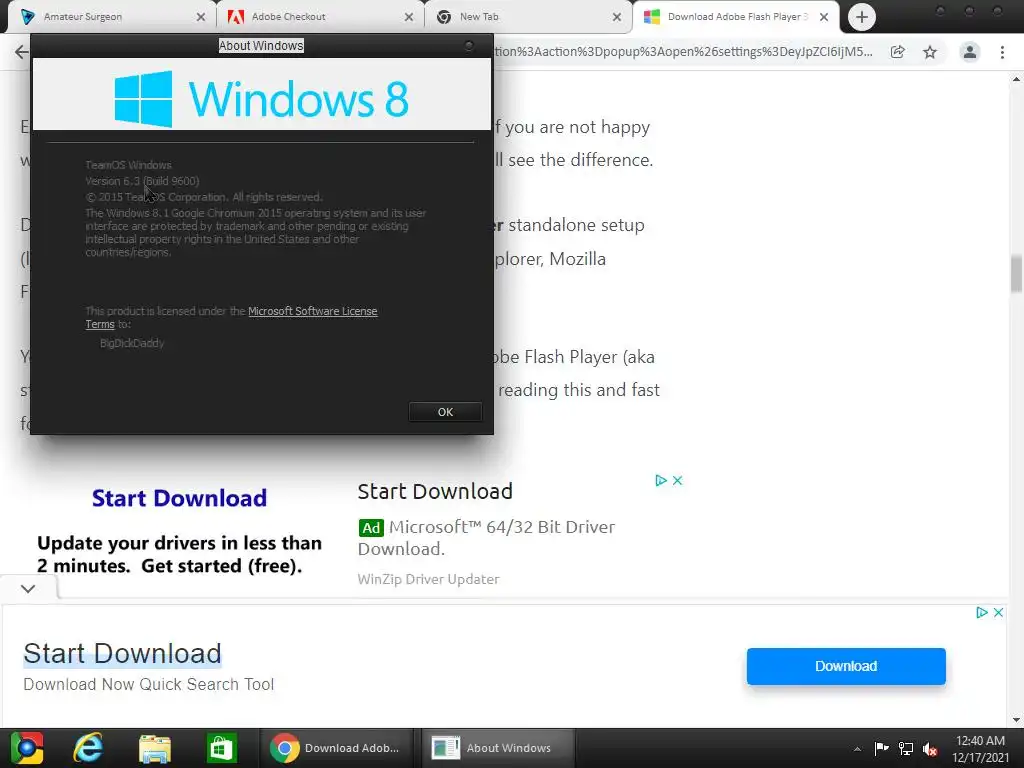Image resolution: width=1024 pixels, height=768 pixels.
Task: Close the New Tab tab
Action: 616,18
